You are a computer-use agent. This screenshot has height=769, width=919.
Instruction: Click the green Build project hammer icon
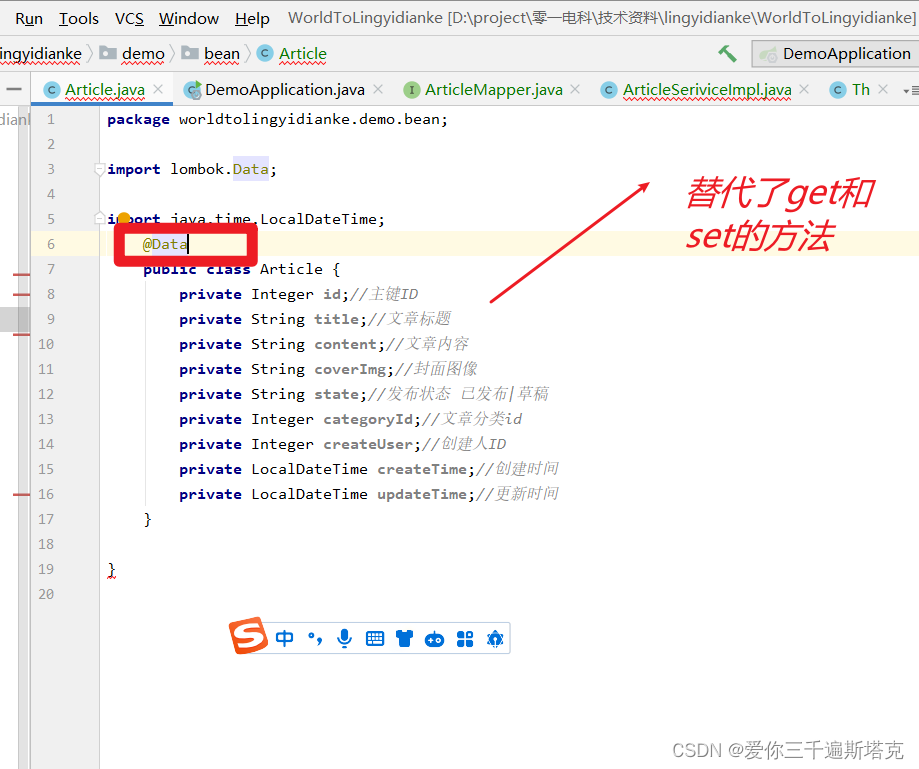pos(727,54)
